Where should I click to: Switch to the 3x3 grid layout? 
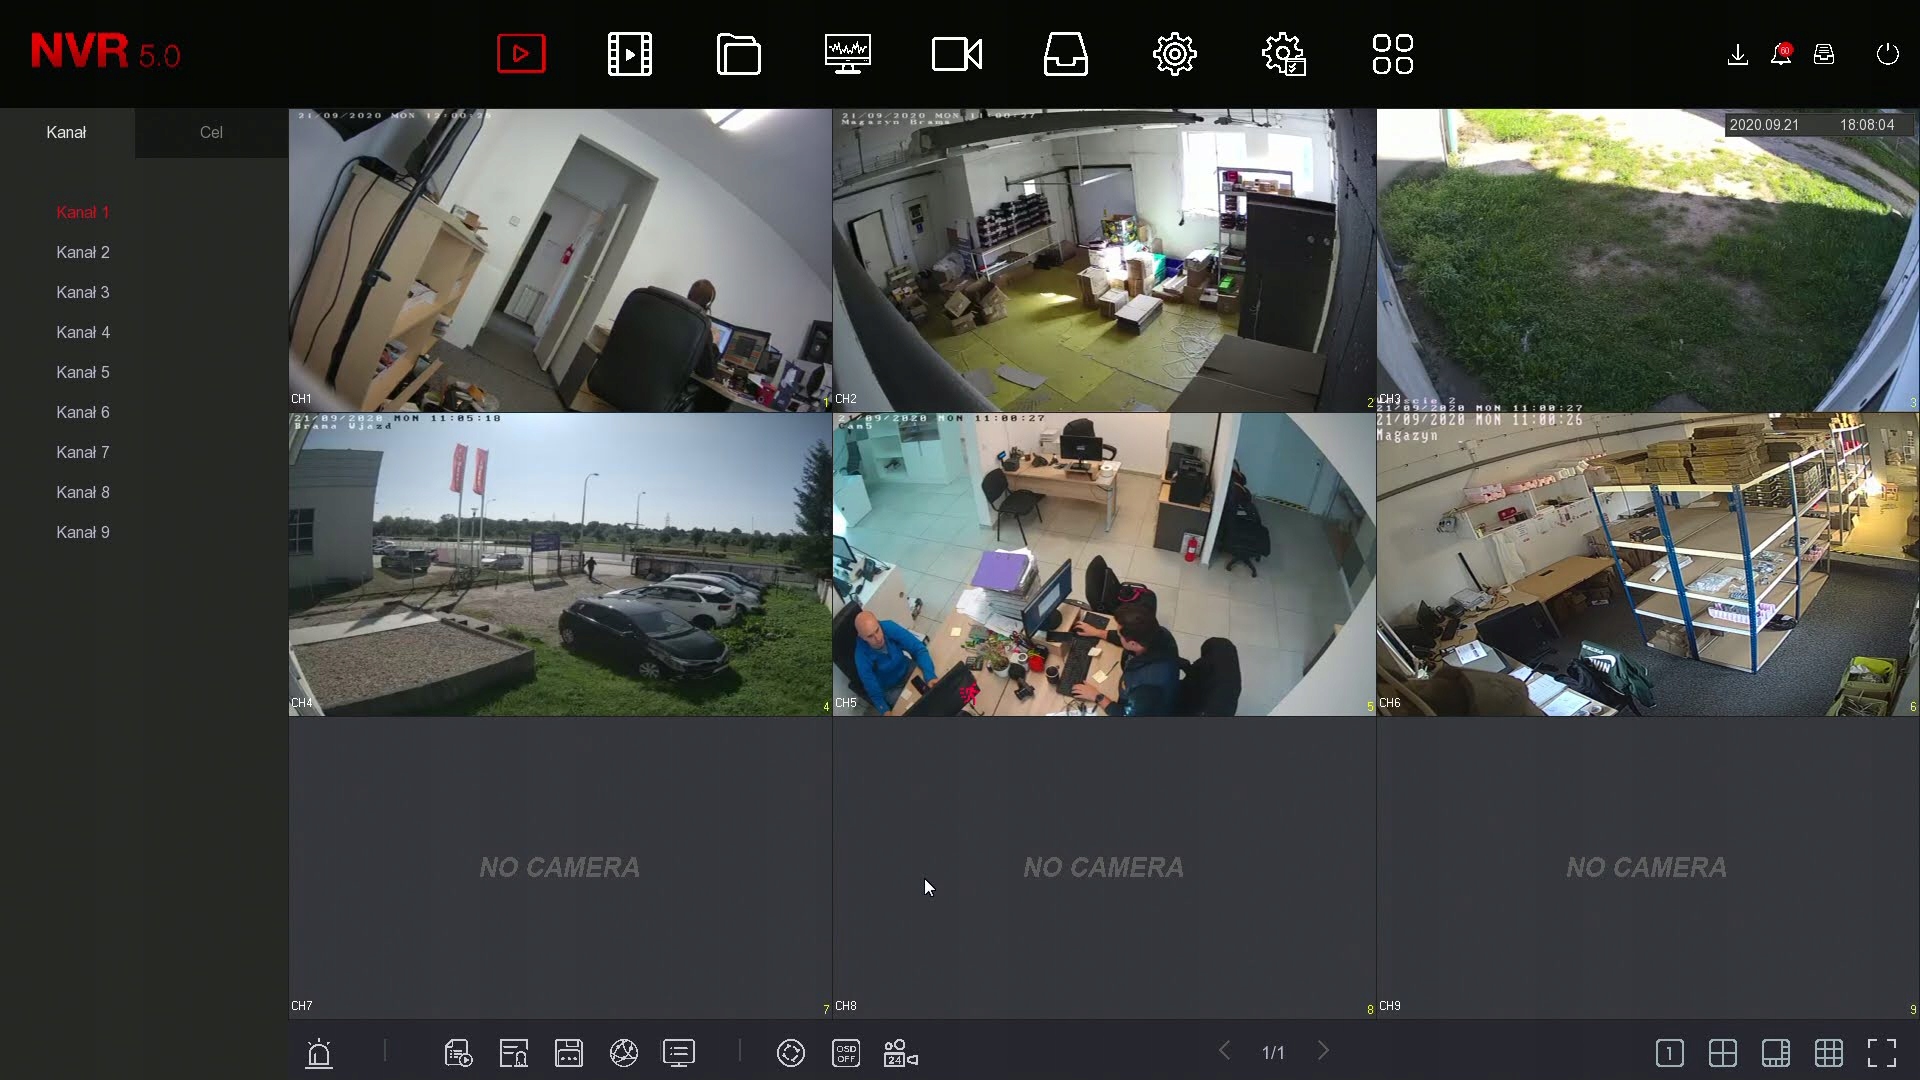[x=1828, y=1052]
